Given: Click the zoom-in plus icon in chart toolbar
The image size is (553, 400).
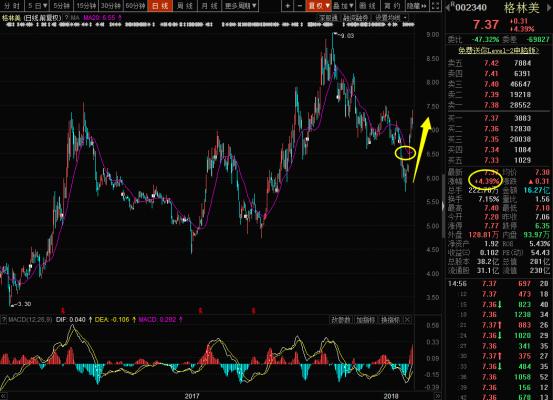Looking at the screenshot, I should 287,6.
